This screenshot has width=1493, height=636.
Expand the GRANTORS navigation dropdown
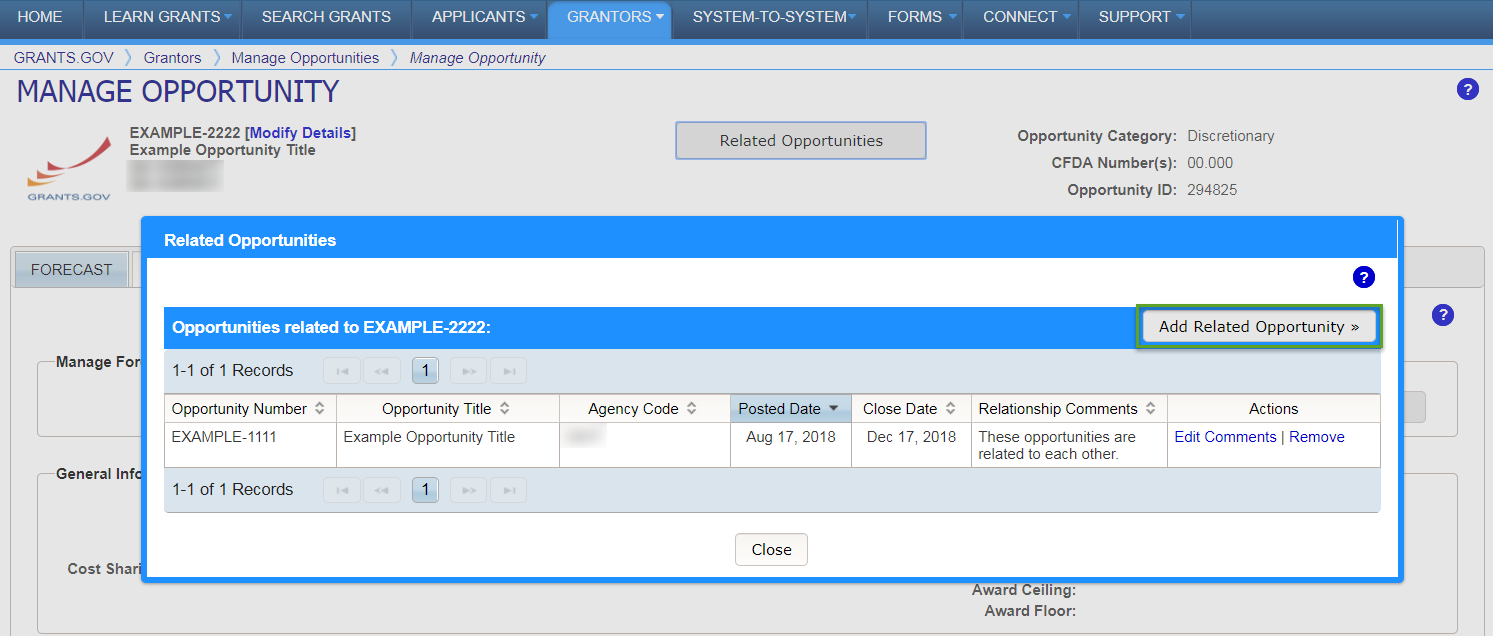pos(609,17)
